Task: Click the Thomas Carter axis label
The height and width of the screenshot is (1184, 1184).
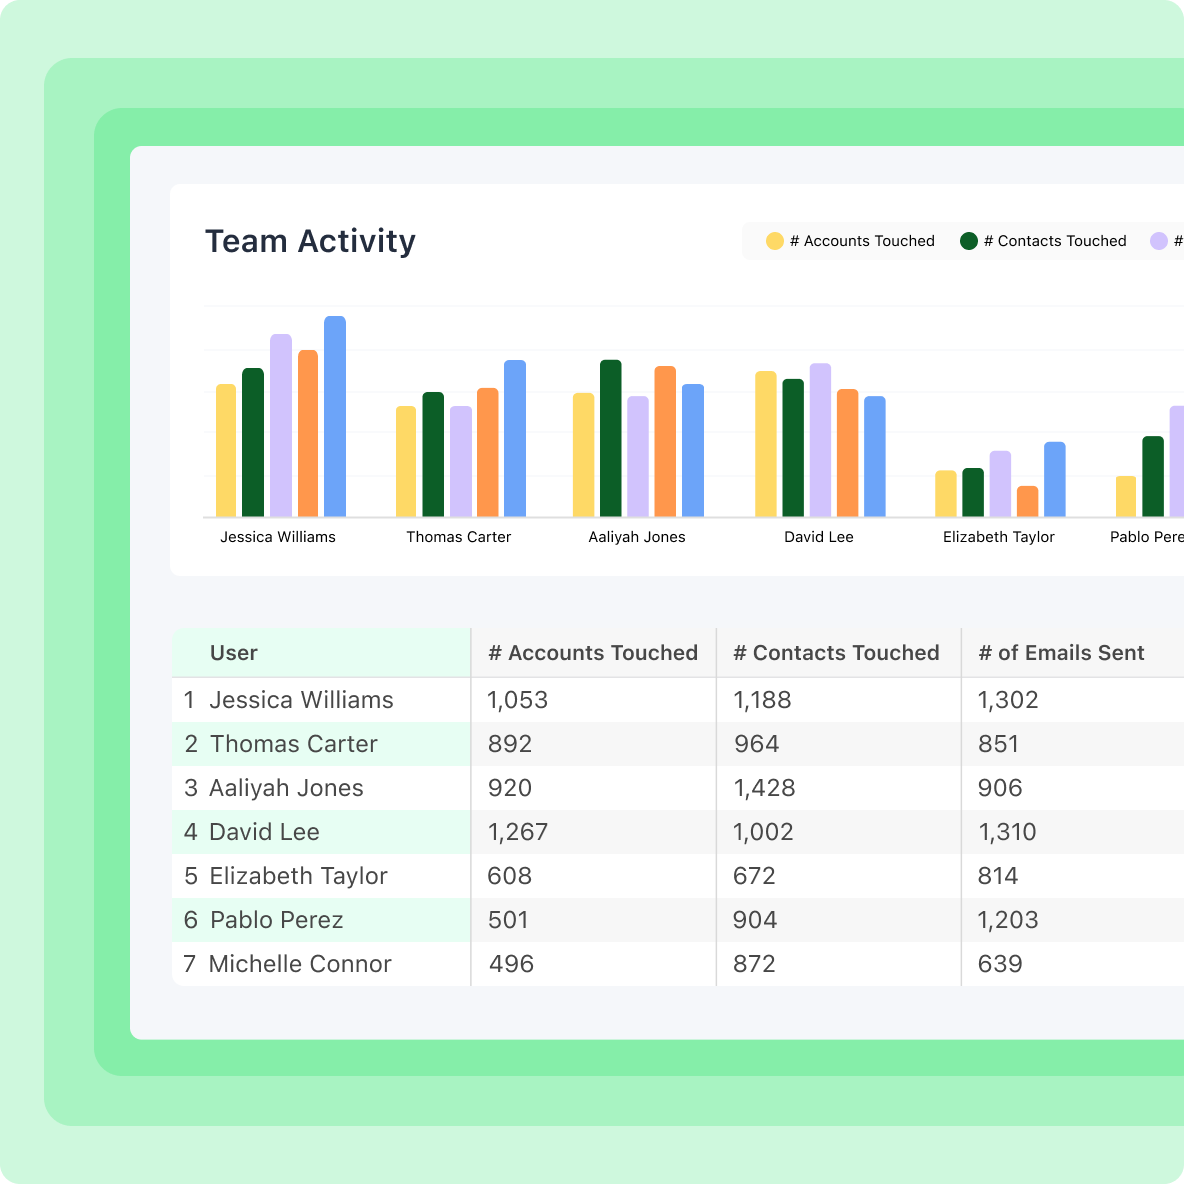Action: click(x=459, y=536)
